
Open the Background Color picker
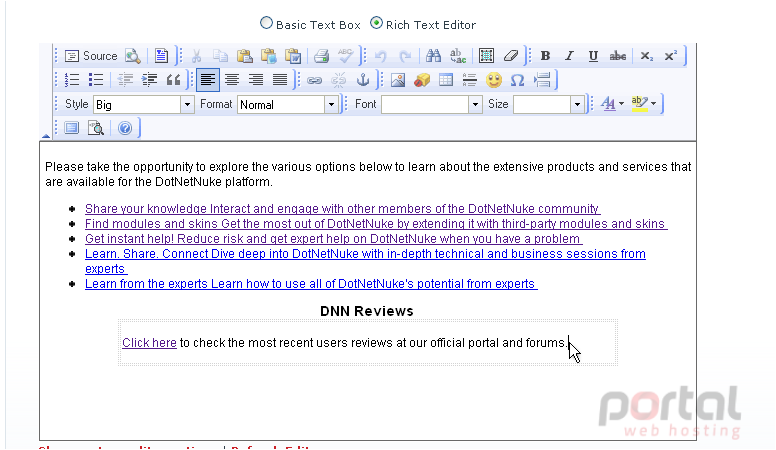coord(644,104)
